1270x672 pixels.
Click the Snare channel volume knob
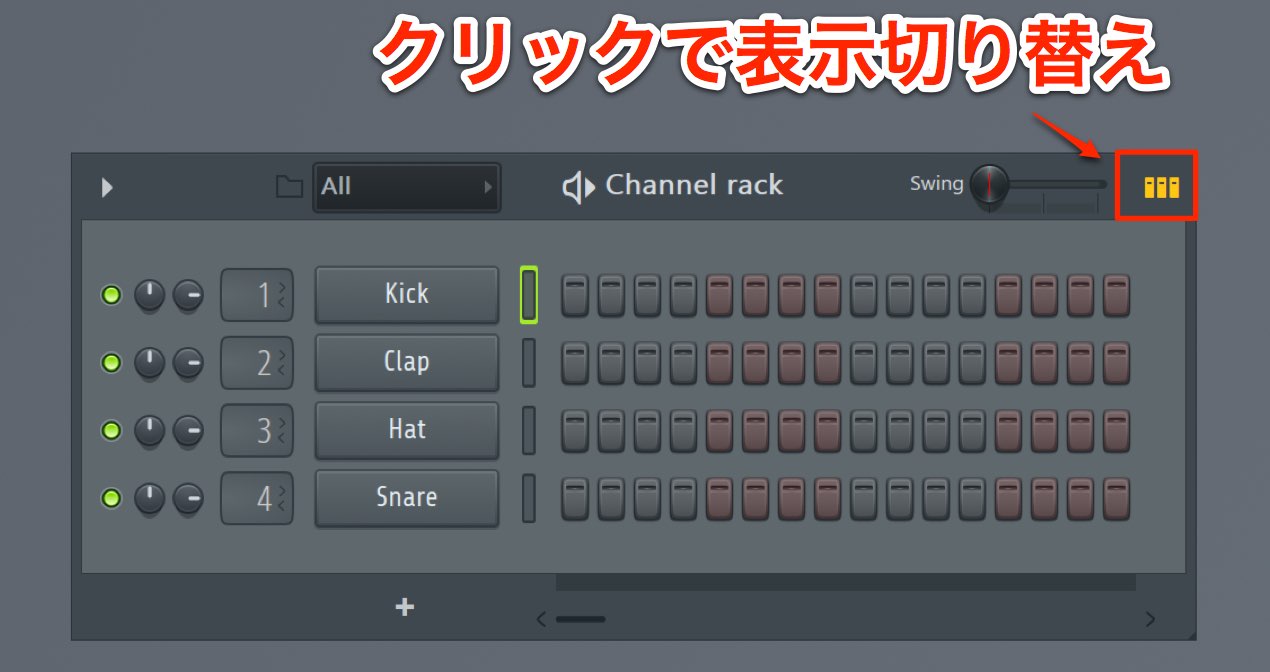tap(188, 498)
